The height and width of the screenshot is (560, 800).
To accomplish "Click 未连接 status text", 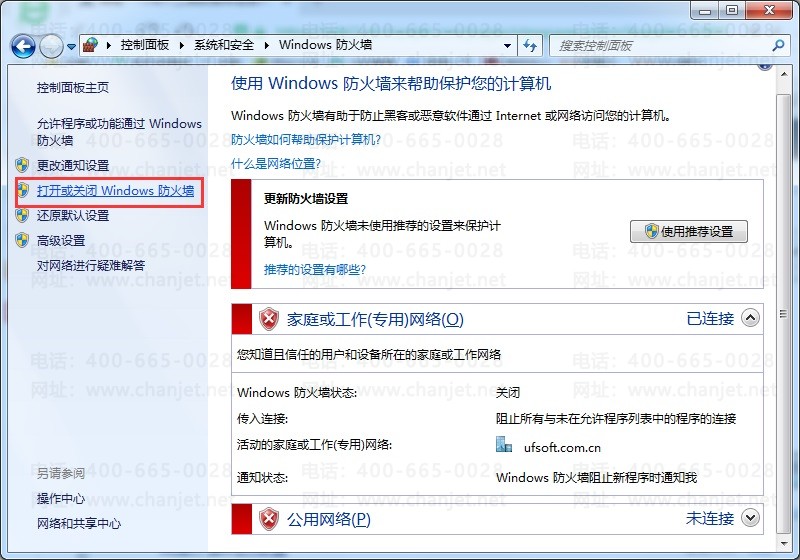I will 710,518.
